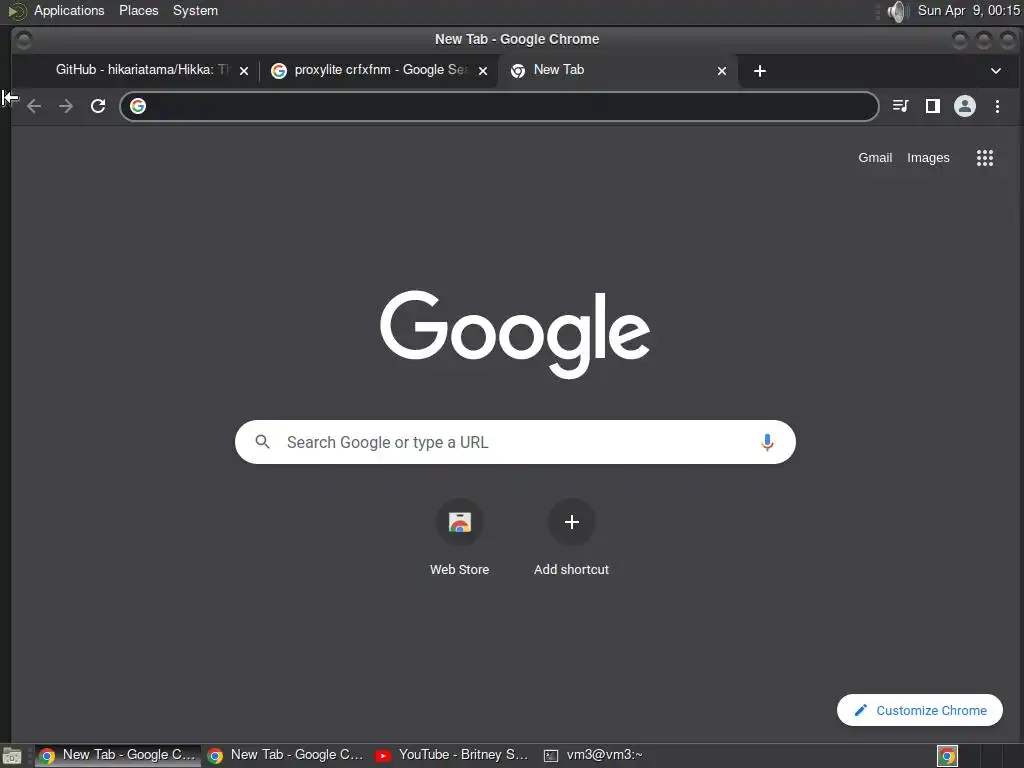The image size is (1024, 768).
Task: Open the media controls icon in toolbar
Action: (901, 106)
